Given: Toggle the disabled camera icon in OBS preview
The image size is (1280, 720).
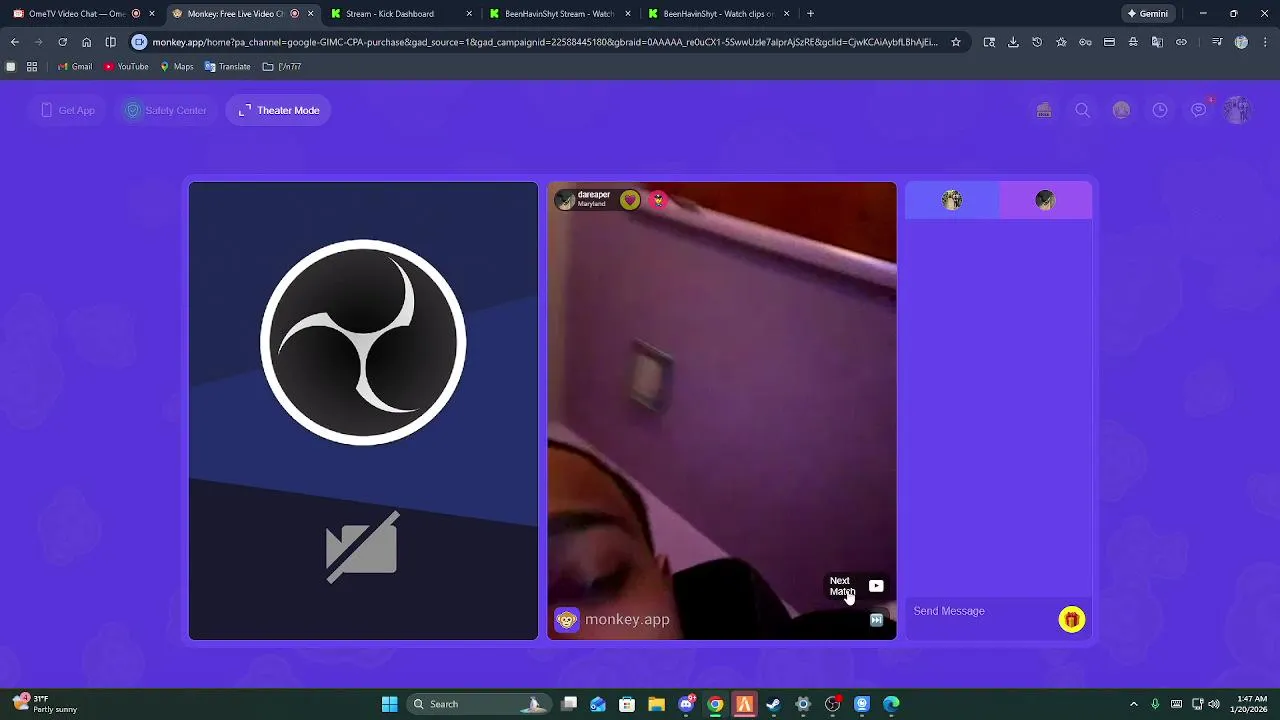Looking at the screenshot, I should point(362,547).
